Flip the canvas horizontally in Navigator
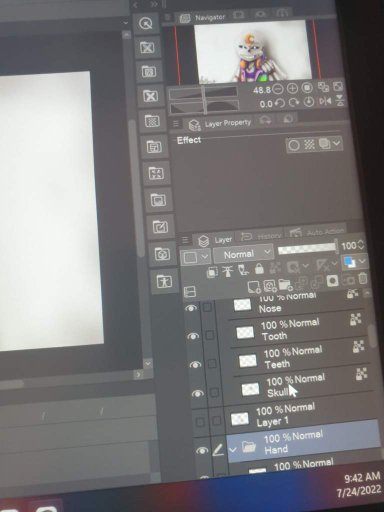The image size is (384, 512). (x=325, y=101)
